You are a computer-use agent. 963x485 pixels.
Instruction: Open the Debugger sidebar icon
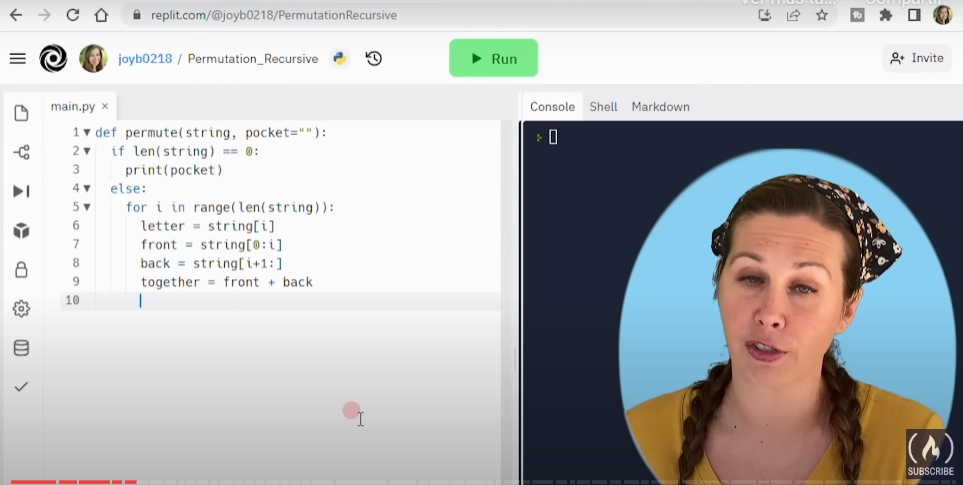tap(21, 191)
